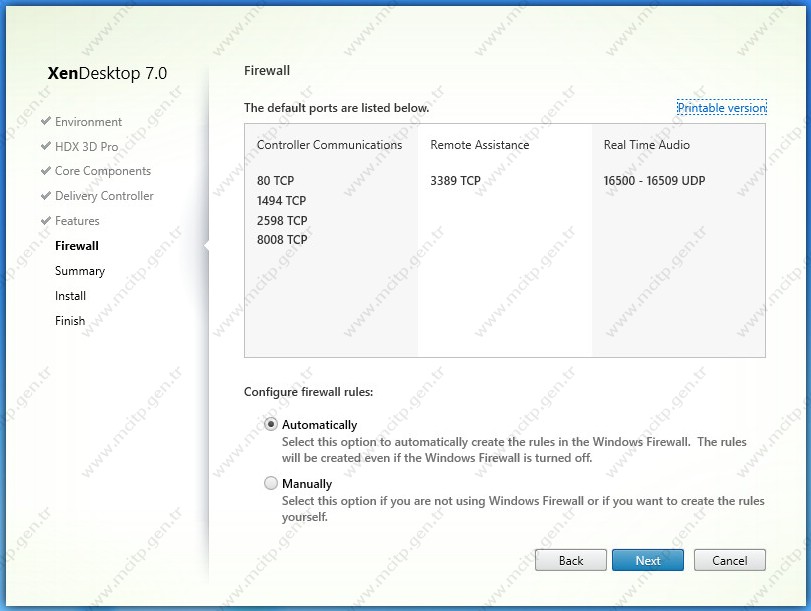Image resolution: width=811 pixels, height=611 pixels.
Task: Click the Delivery Controller checkmark icon
Action: click(46, 195)
